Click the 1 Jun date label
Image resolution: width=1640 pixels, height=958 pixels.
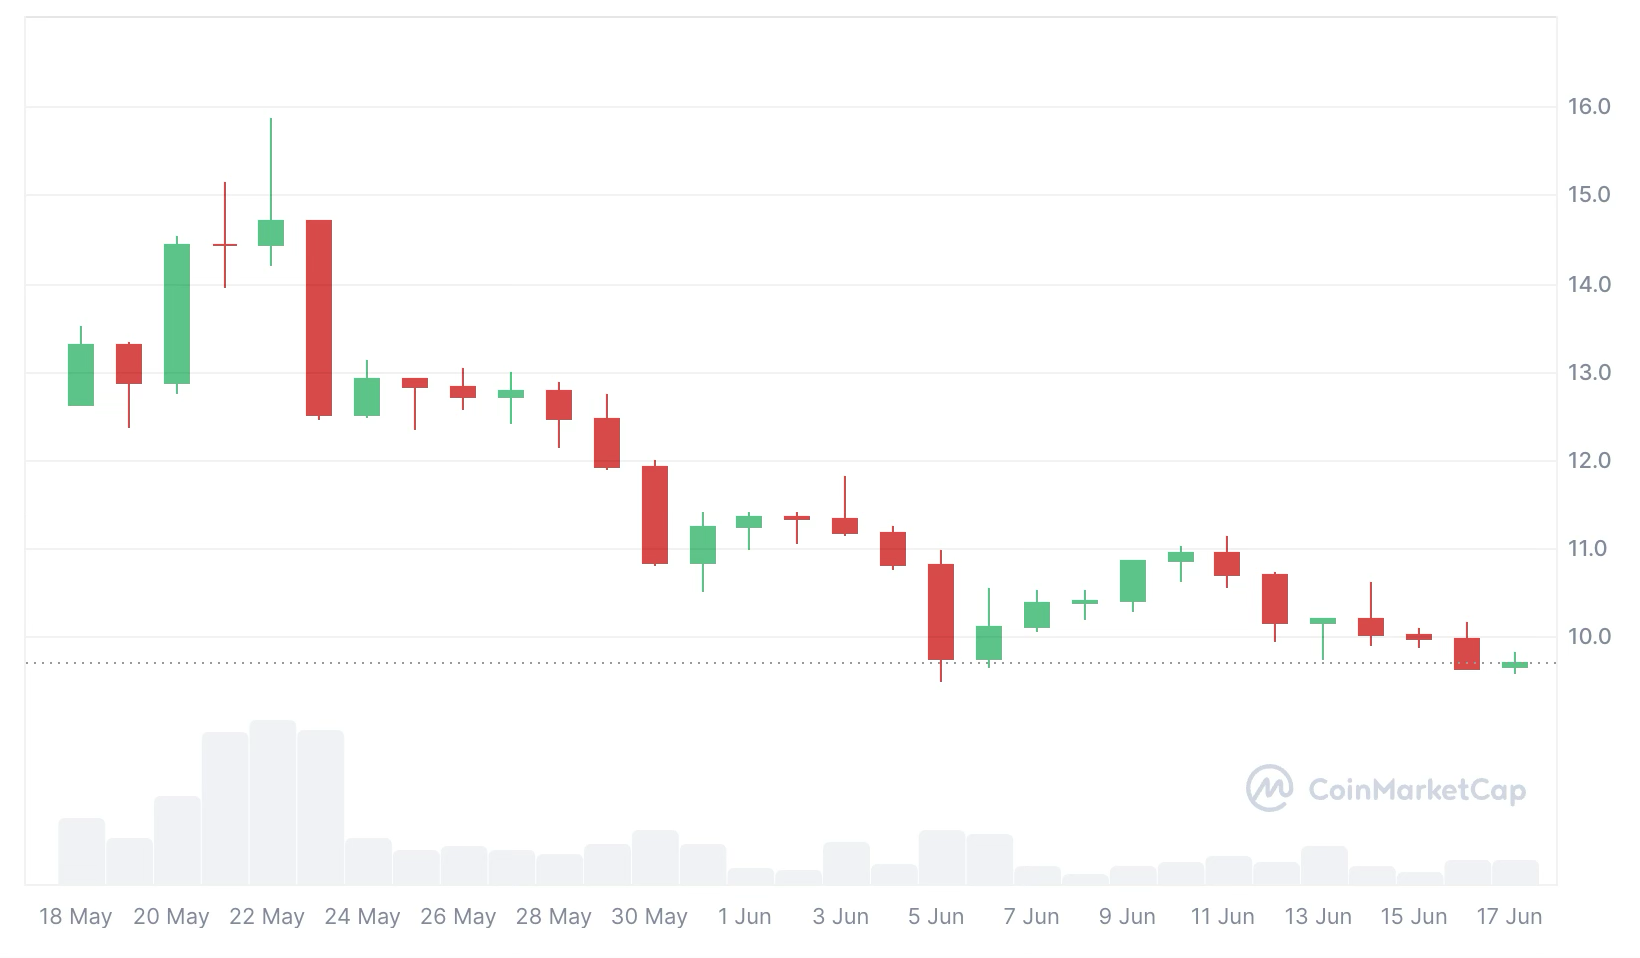click(745, 917)
